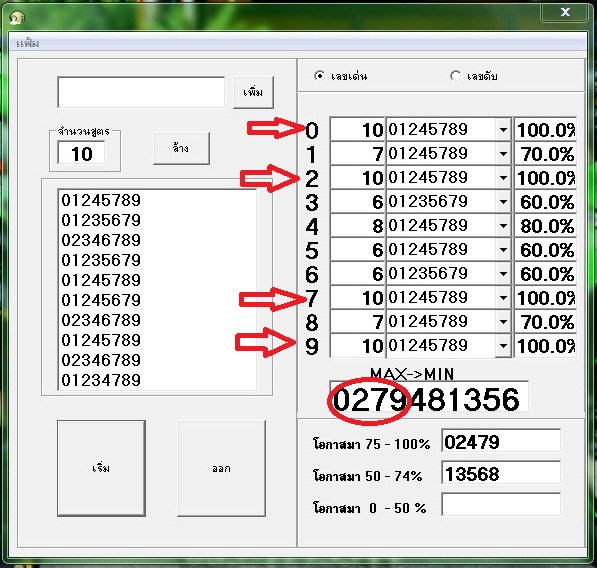The height and width of the screenshot is (568, 597).
Task: Click the เริ่ม button
Action: [101, 468]
